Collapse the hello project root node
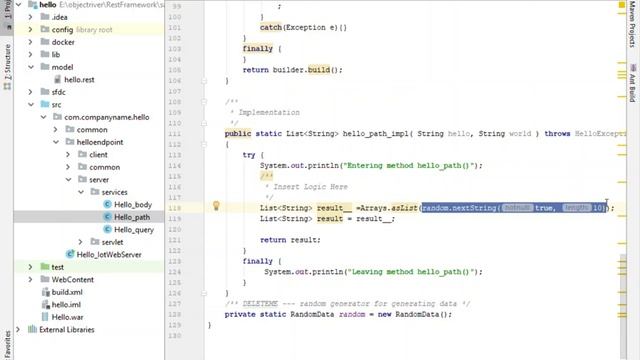Screen dimensions: 640x360 [x=19, y=5]
